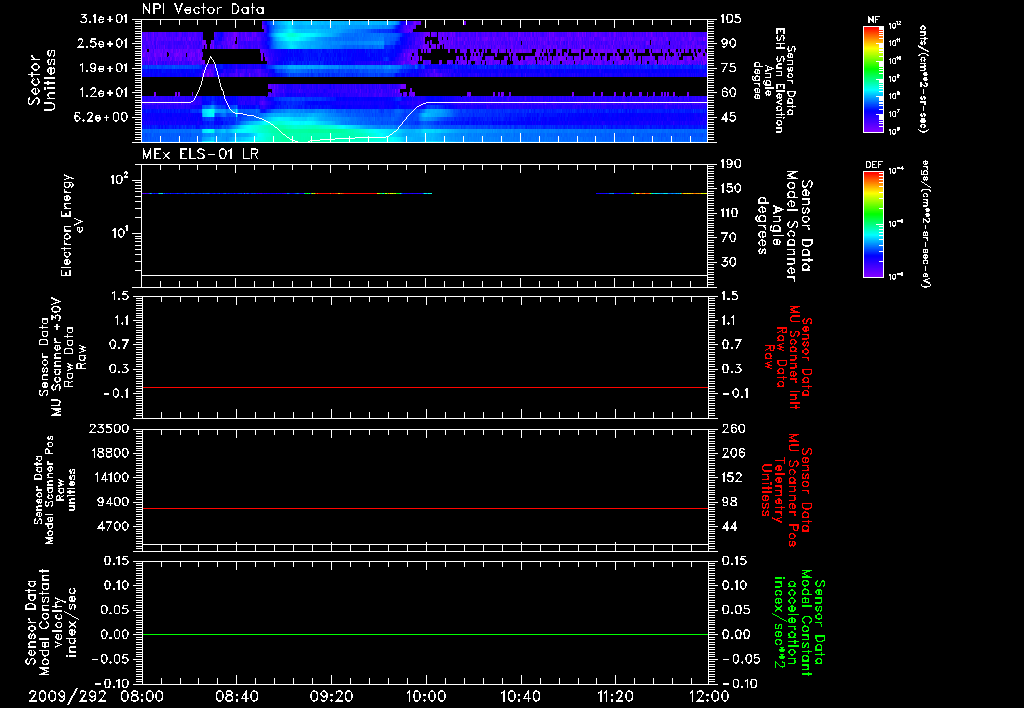
Task: Click the '2009/292' date label
Action: [67, 696]
